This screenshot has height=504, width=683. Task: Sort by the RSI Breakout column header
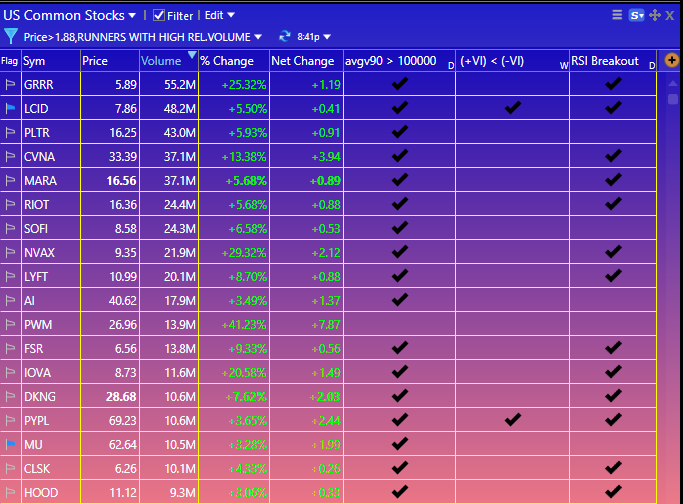[x=613, y=61]
